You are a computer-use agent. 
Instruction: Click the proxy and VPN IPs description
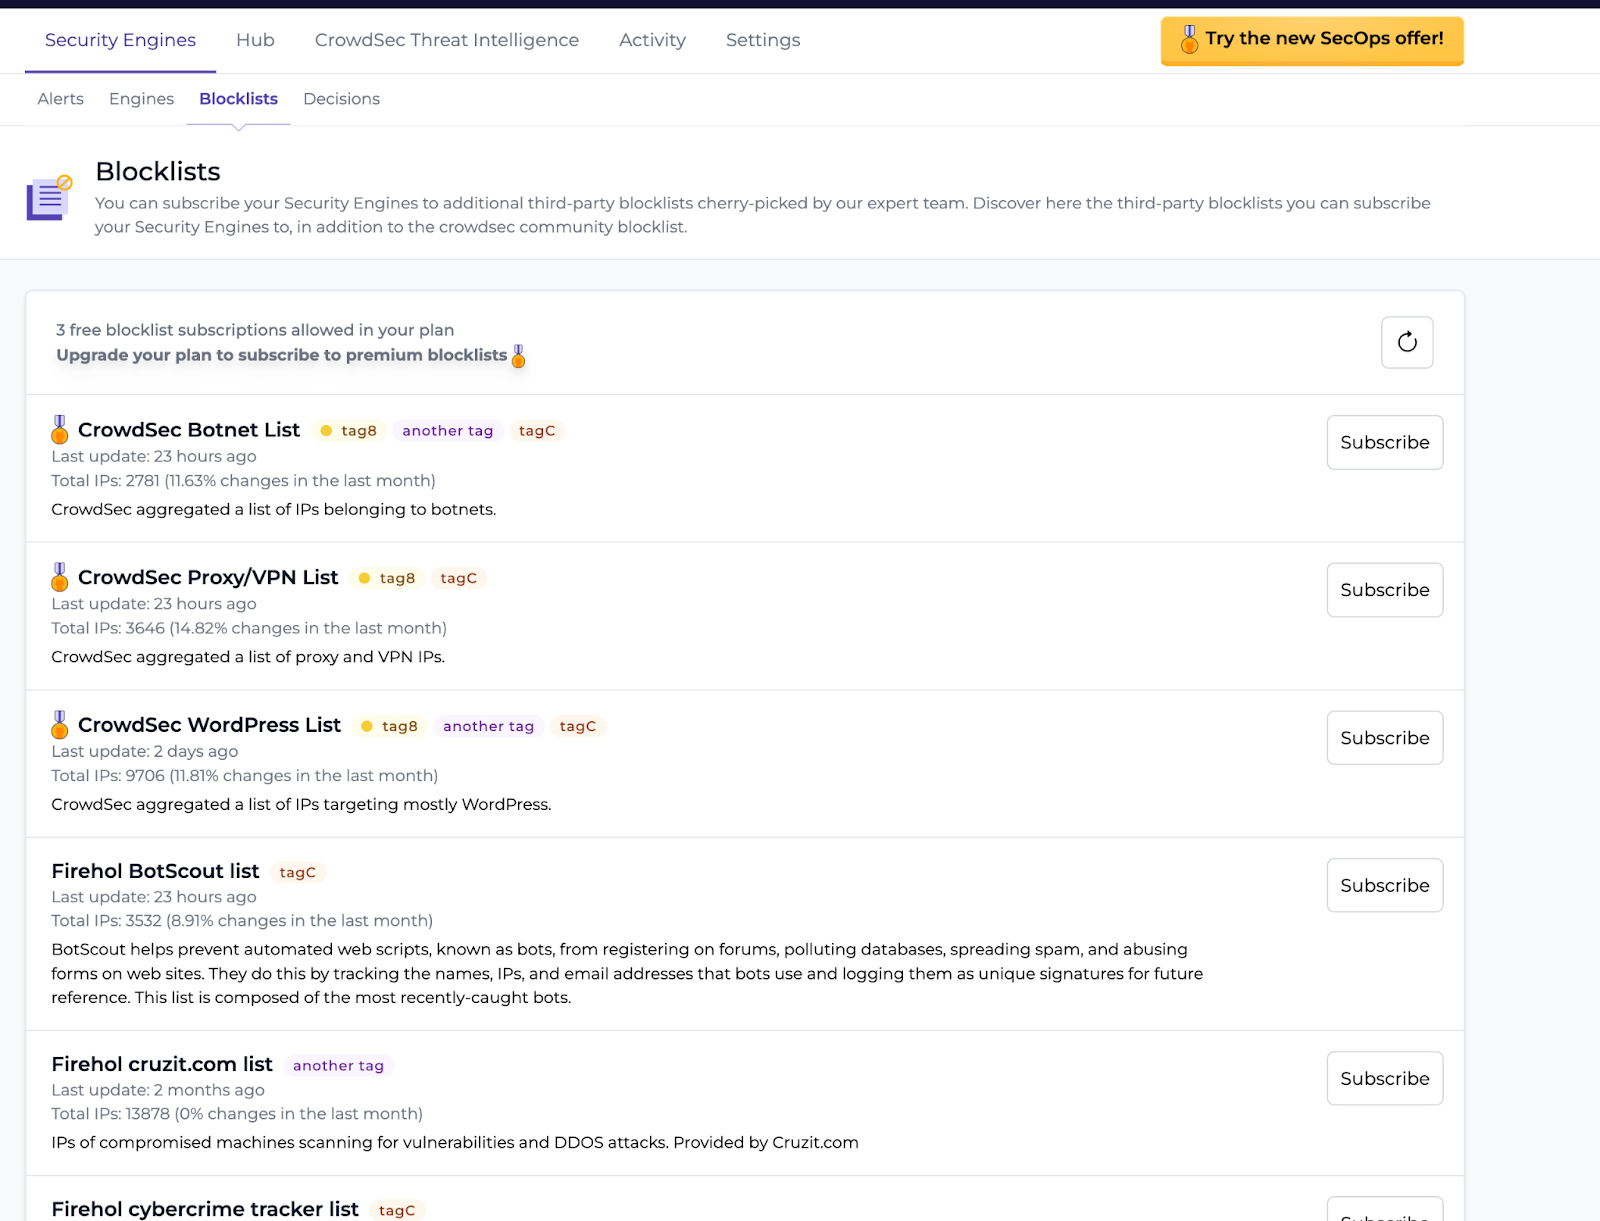[x=248, y=657]
